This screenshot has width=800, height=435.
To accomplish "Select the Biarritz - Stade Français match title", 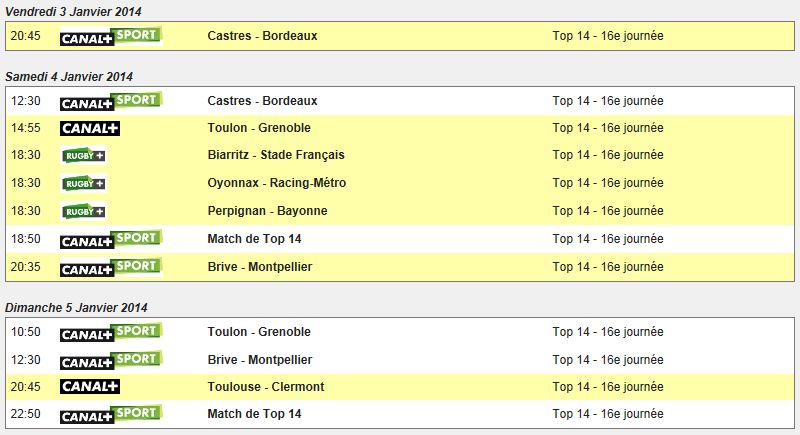I will [276, 155].
